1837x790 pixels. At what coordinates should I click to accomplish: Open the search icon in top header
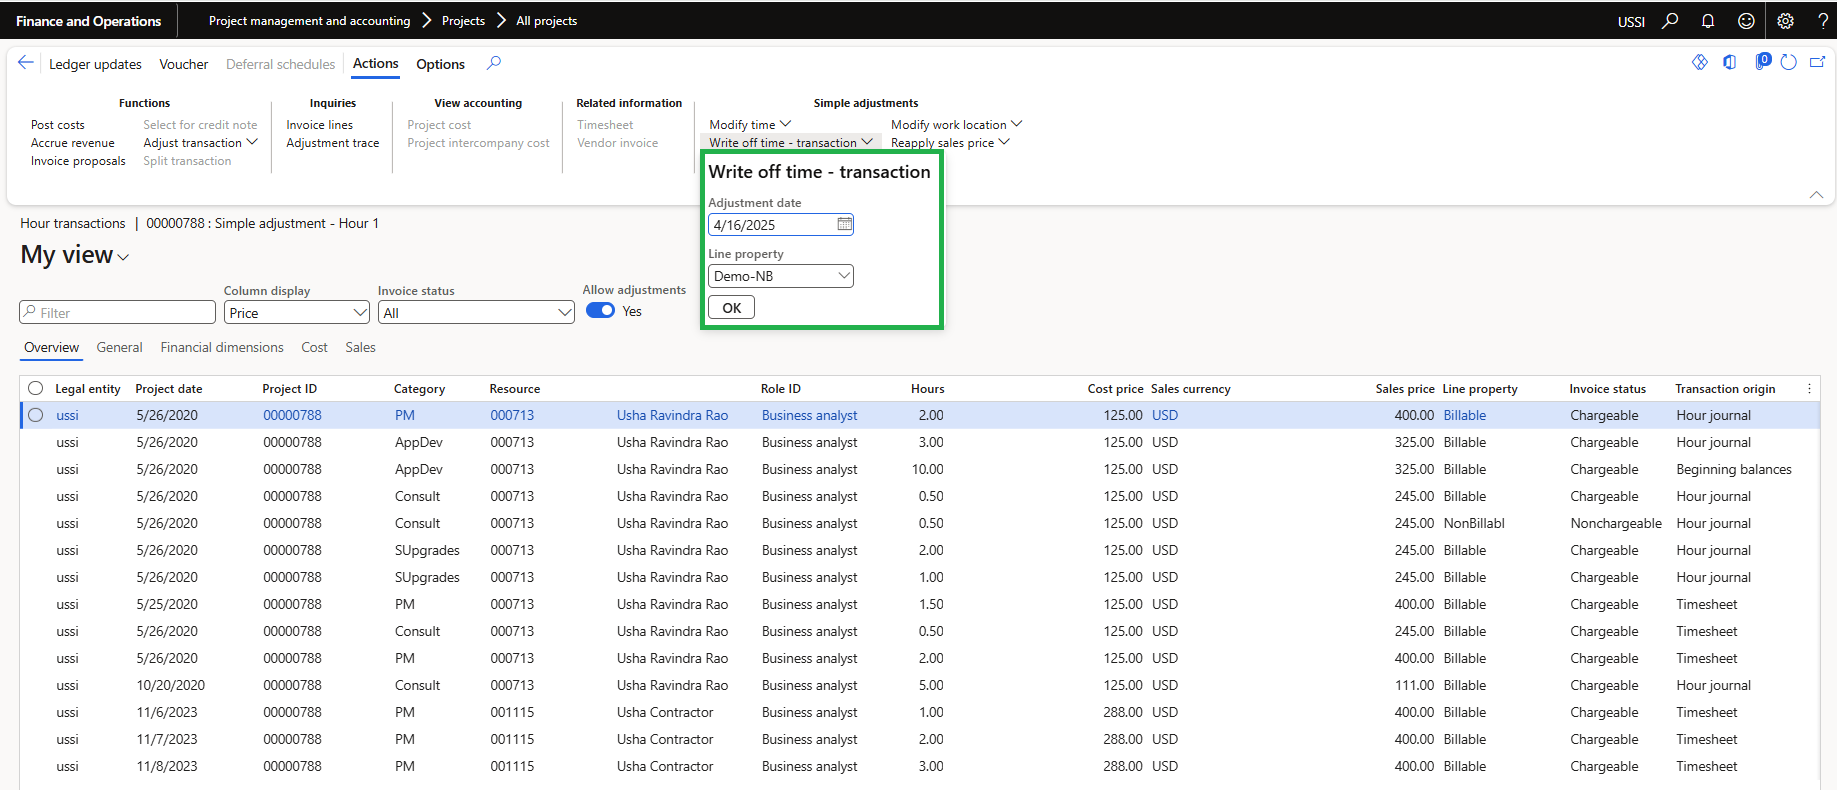[1670, 21]
